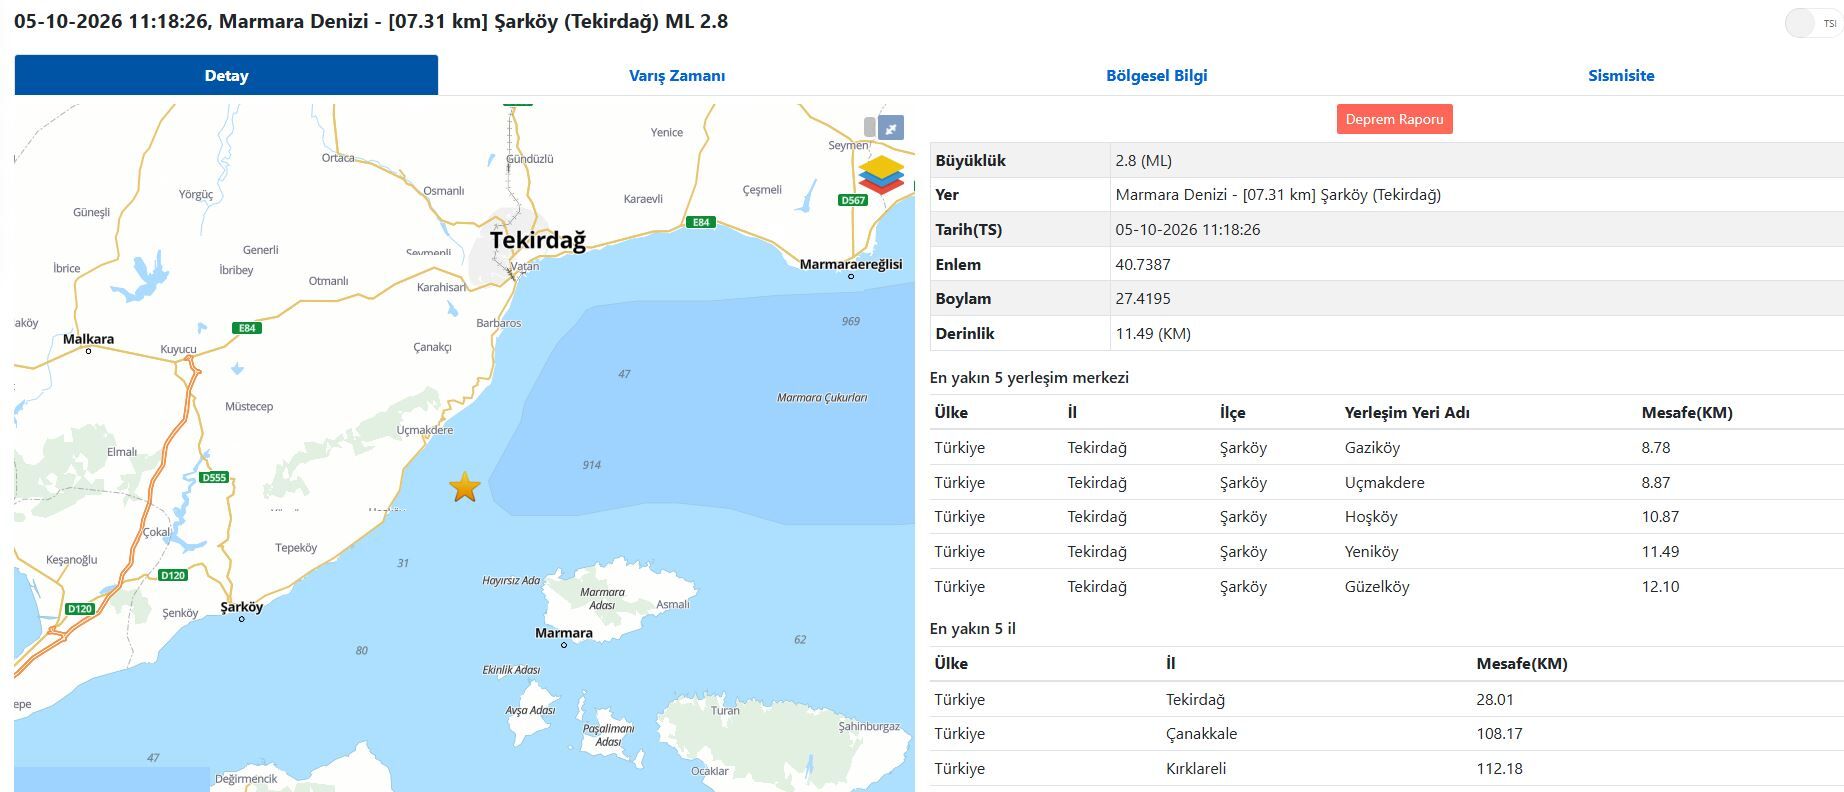
Task: Click the Yeniköy settlement row
Action: click(x=1386, y=551)
